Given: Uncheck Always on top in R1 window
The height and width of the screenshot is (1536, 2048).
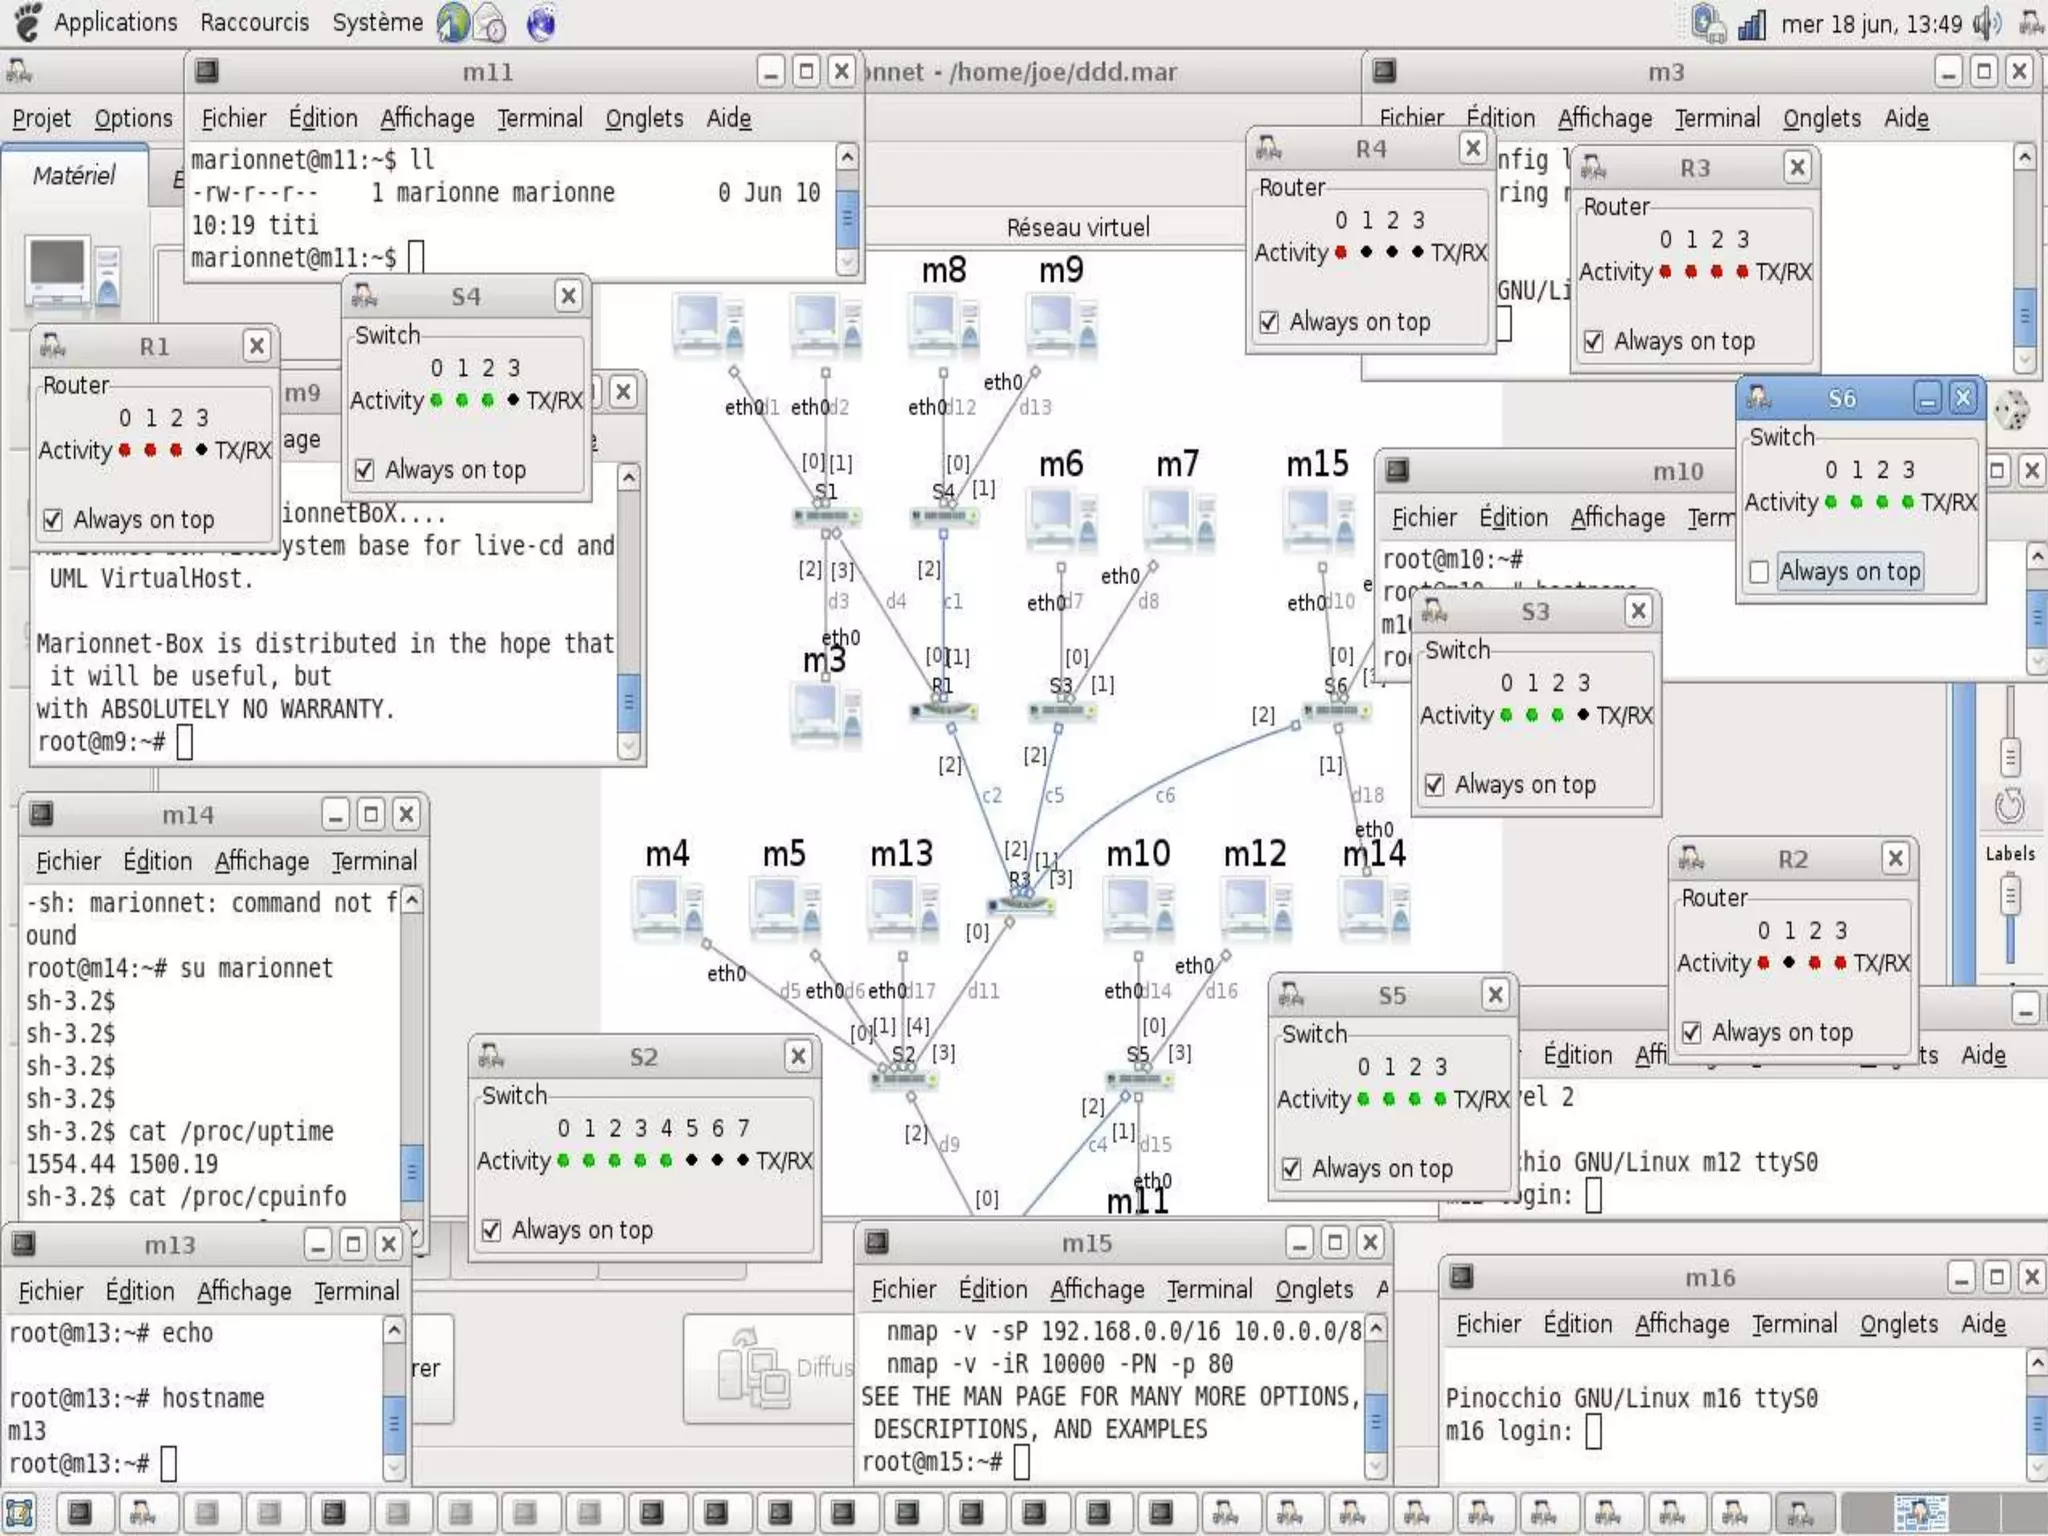Looking at the screenshot, I should click(x=53, y=520).
